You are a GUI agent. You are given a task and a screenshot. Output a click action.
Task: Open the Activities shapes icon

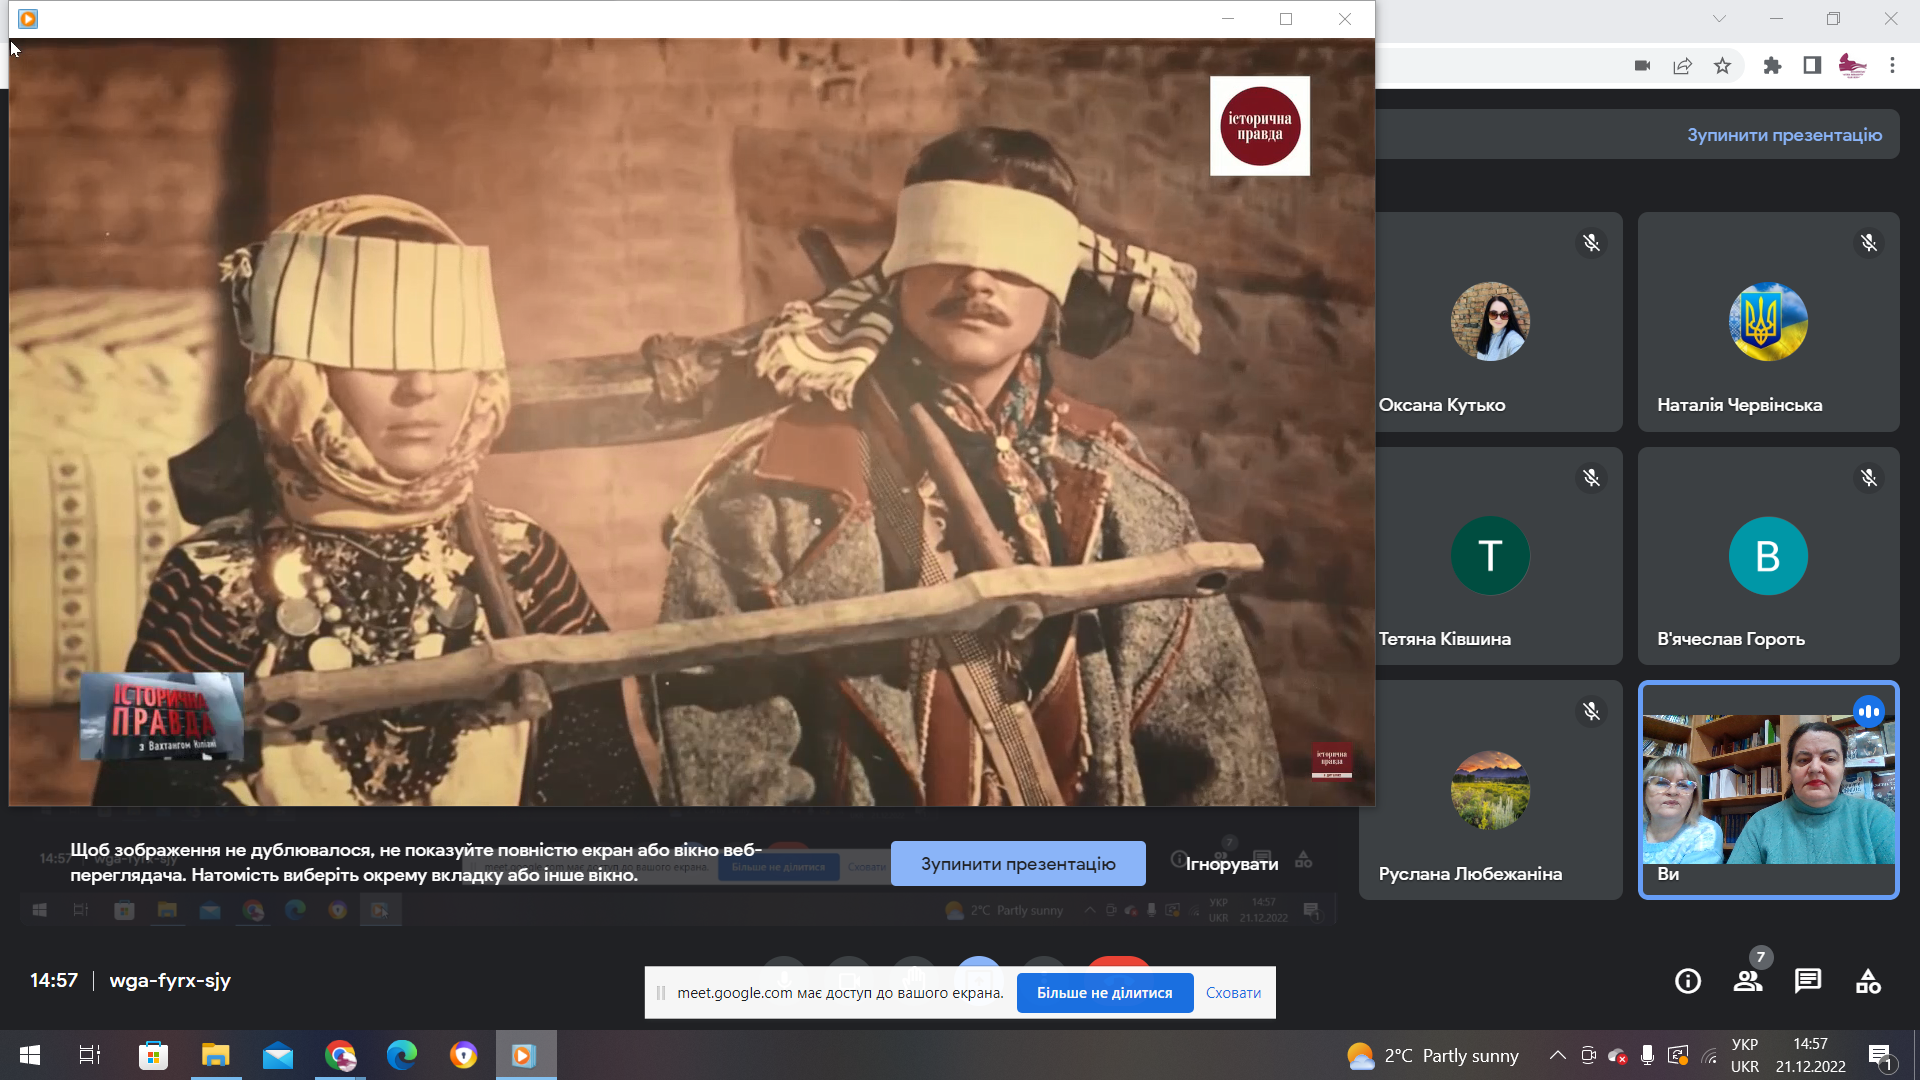[x=1868, y=981]
